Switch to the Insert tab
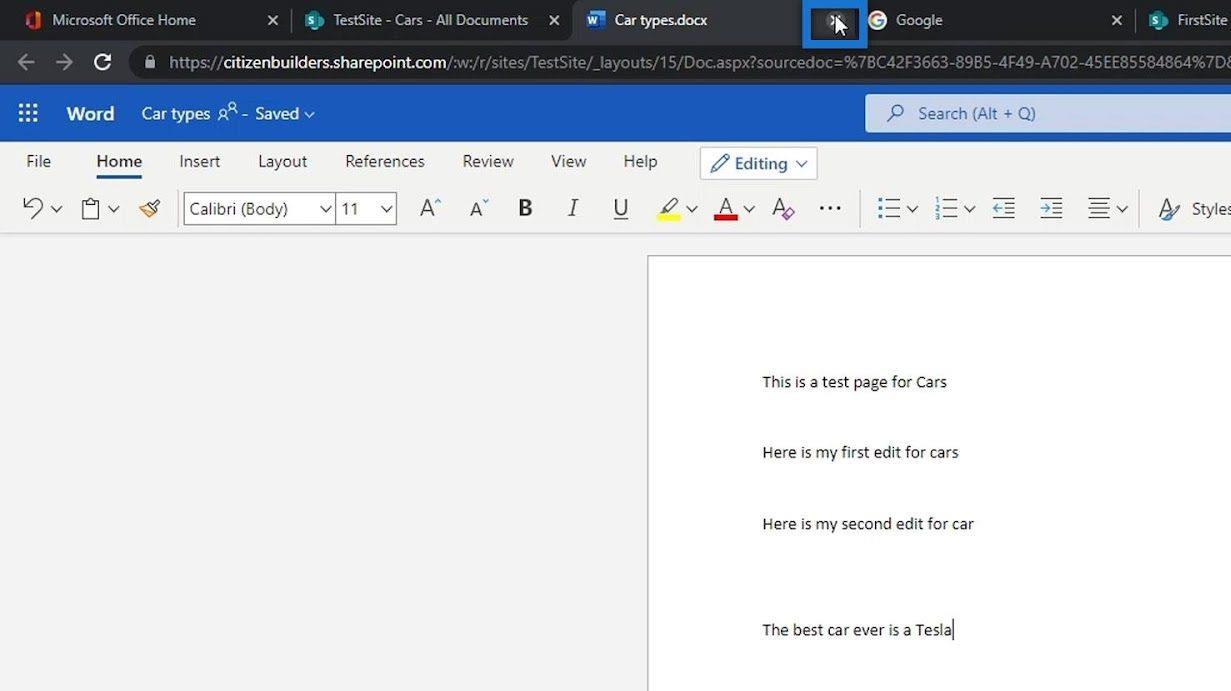The image size is (1231, 691). click(x=200, y=161)
